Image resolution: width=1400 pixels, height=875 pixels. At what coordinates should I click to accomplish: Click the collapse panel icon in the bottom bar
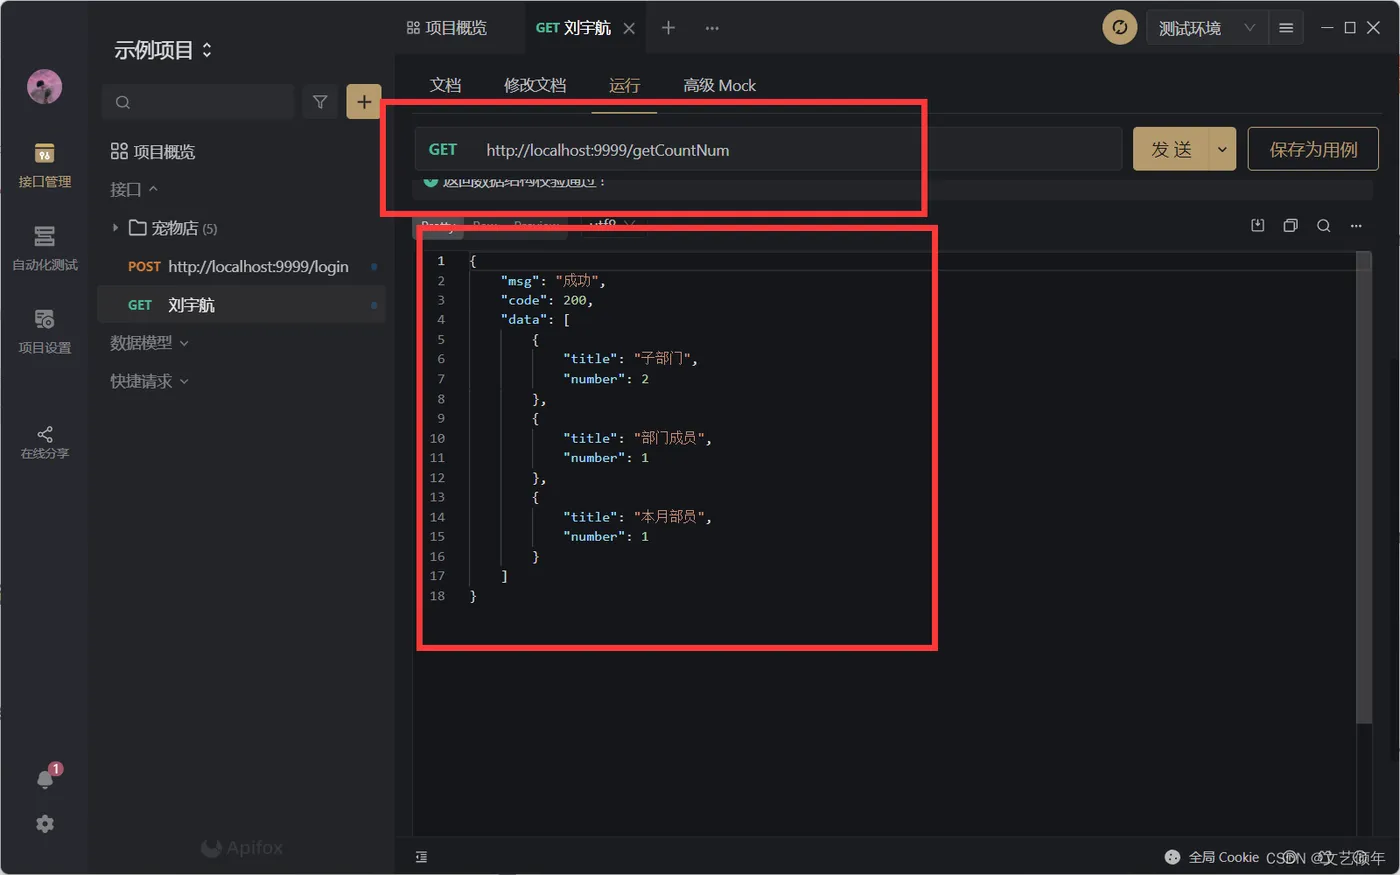click(x=421, y=857)
